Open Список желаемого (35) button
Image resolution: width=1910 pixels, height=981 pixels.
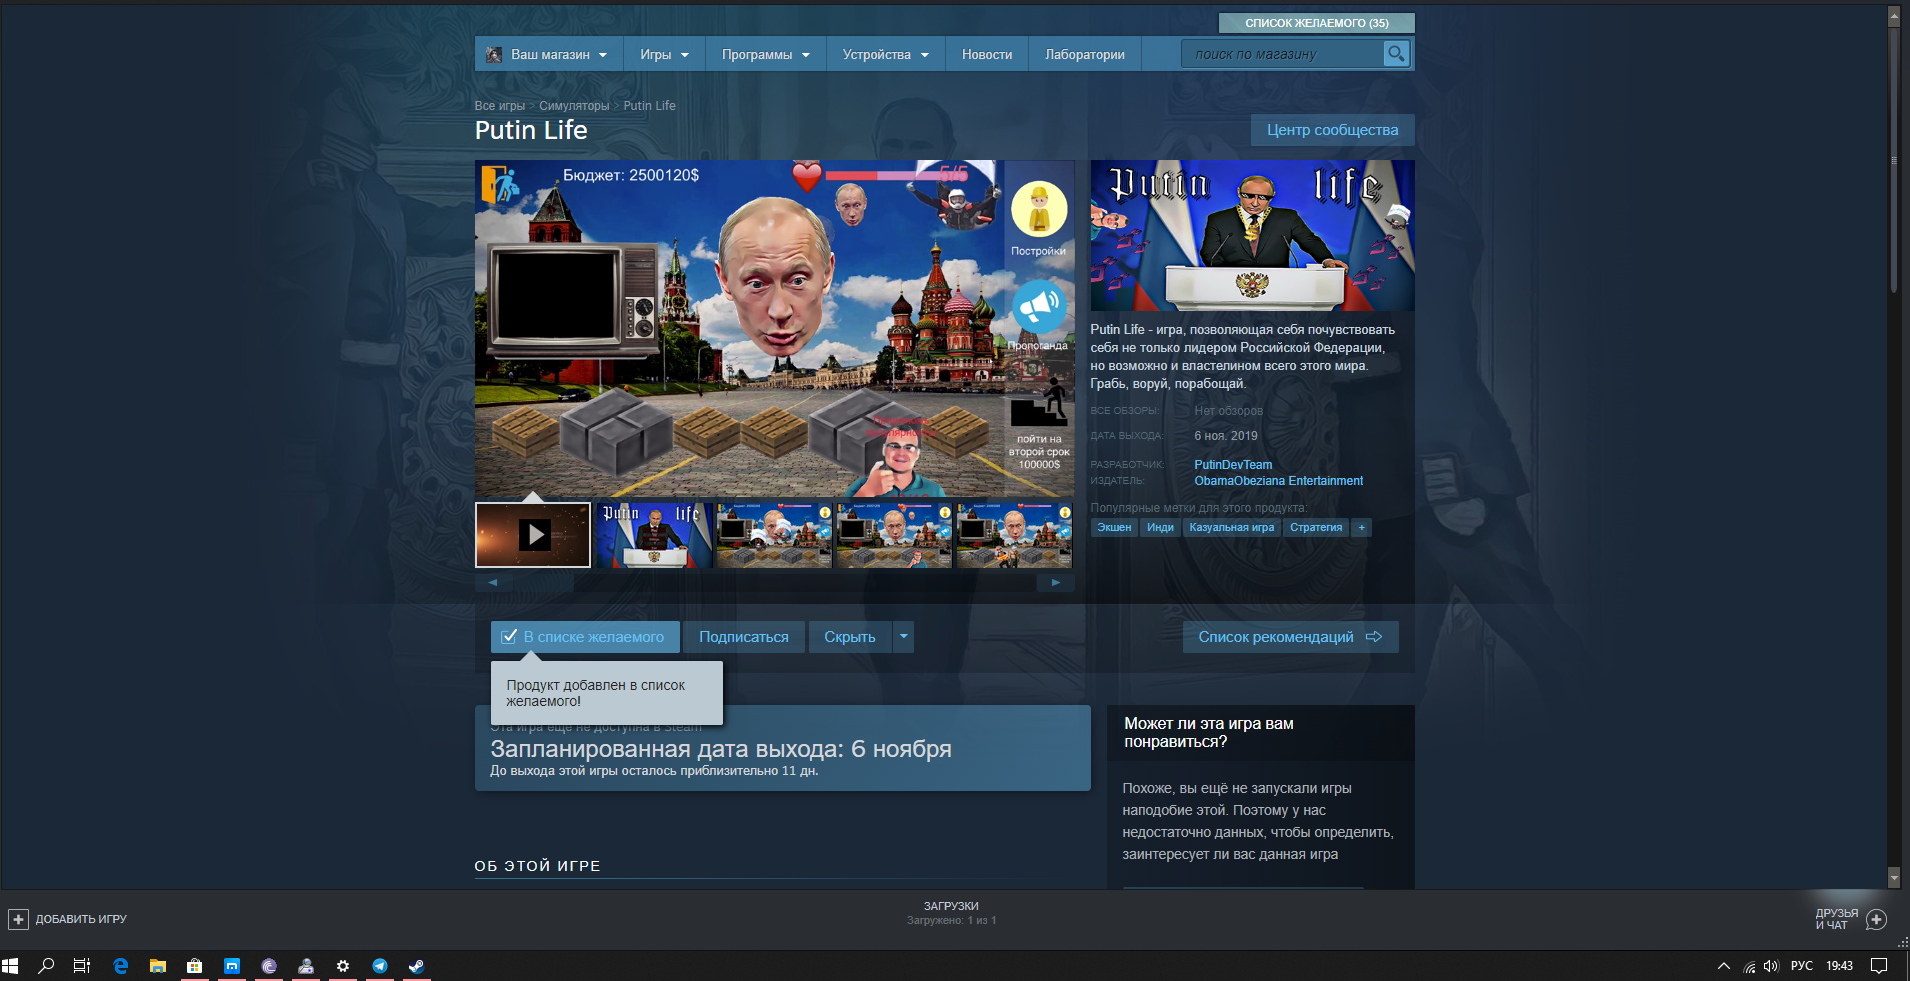[1316, 23]
